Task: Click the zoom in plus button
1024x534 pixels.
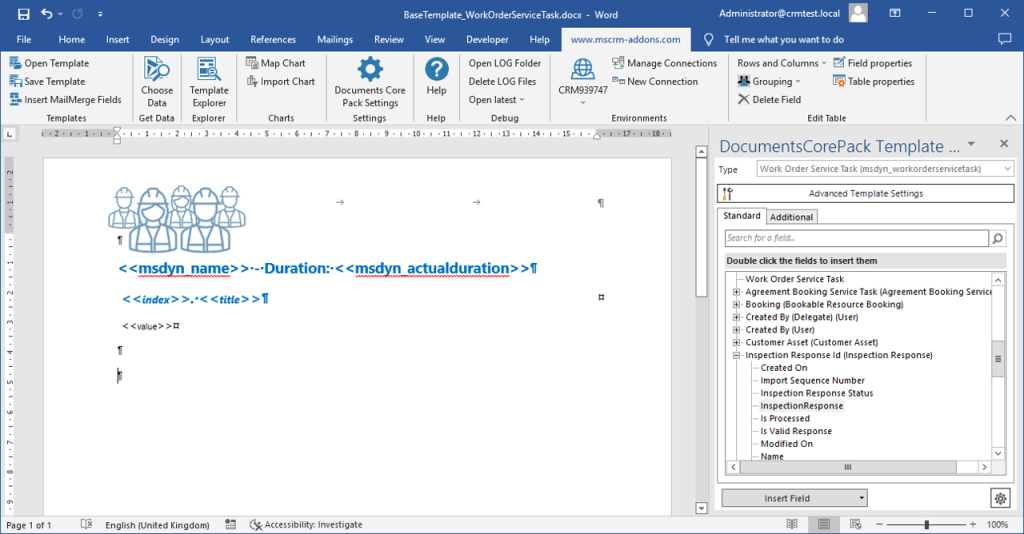Action: pyautogui.click(x=972, y=524)
